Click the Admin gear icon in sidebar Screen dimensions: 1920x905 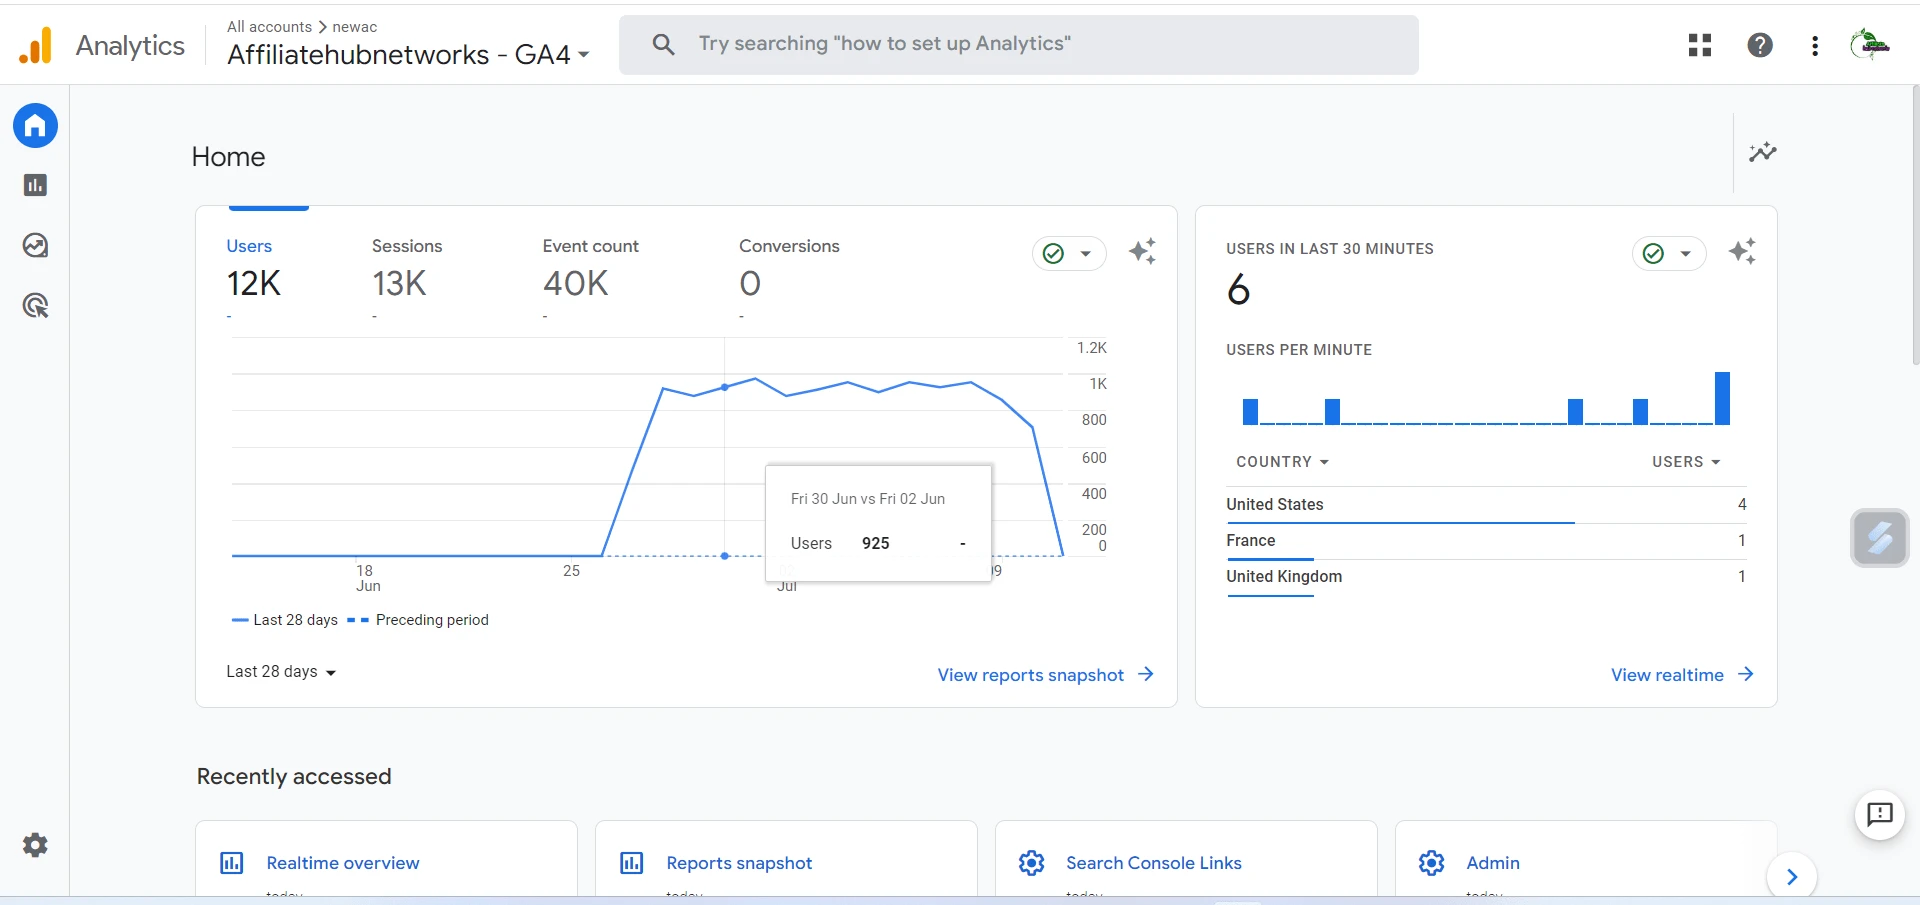click(35, 845)
